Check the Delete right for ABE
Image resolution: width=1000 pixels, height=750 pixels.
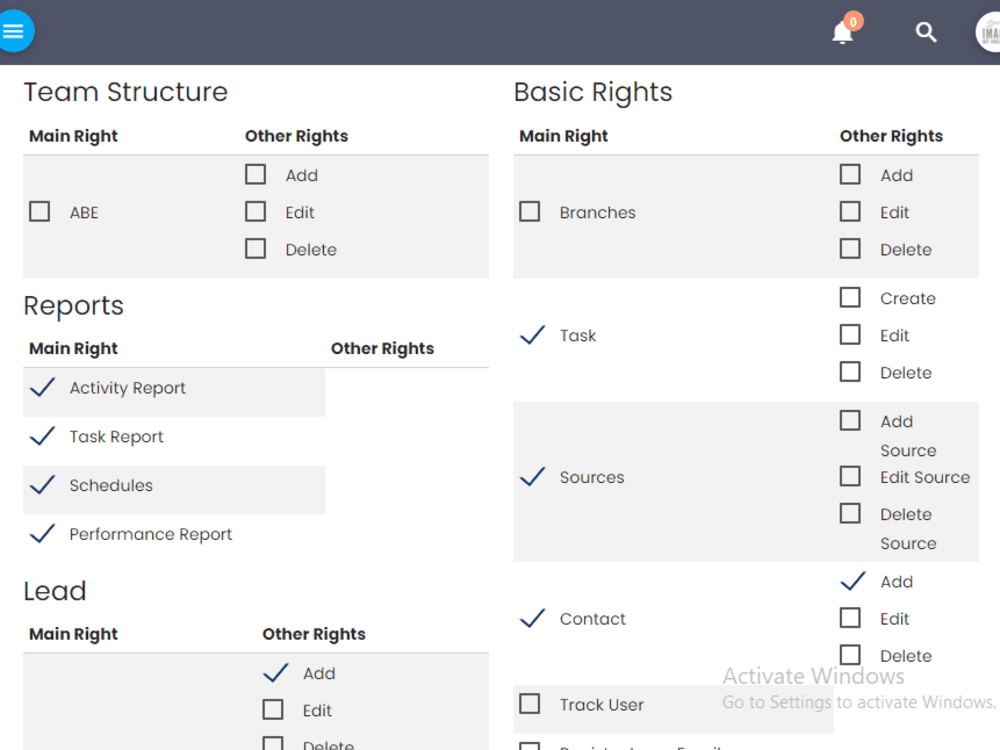255,248
